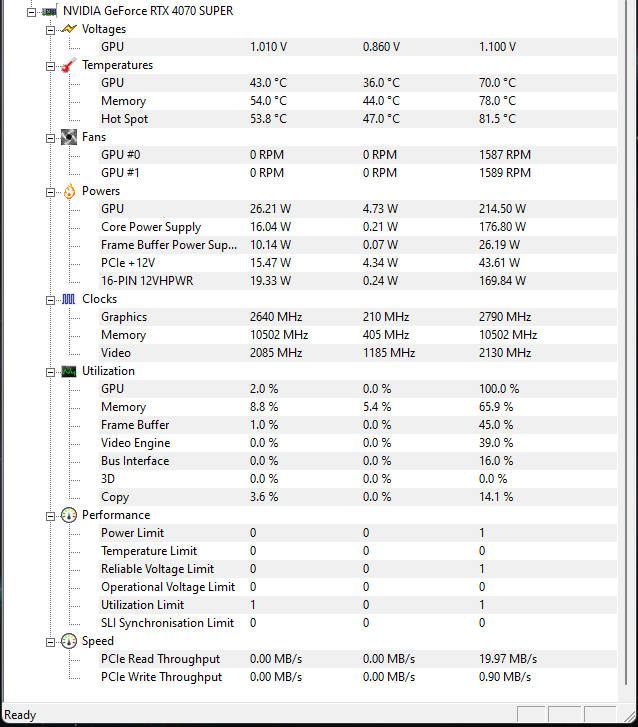
Task: Select the 16-PIN 12VHPWR power row
Action: point(147,281)
